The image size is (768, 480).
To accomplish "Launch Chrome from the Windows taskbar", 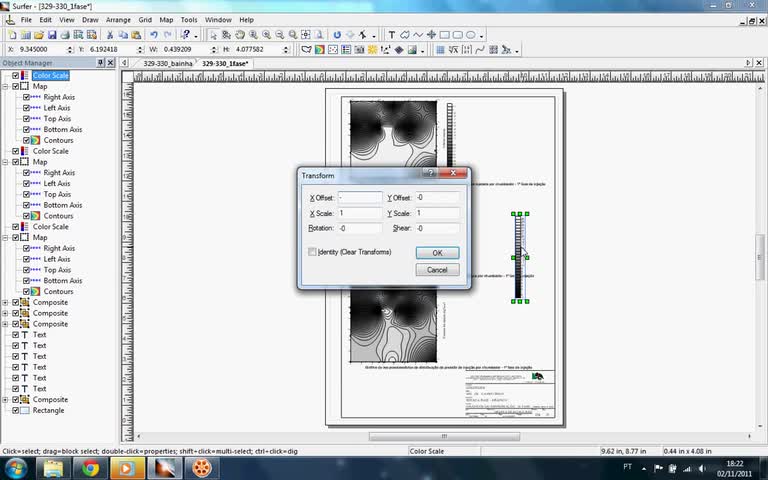I will click(91, 467).
